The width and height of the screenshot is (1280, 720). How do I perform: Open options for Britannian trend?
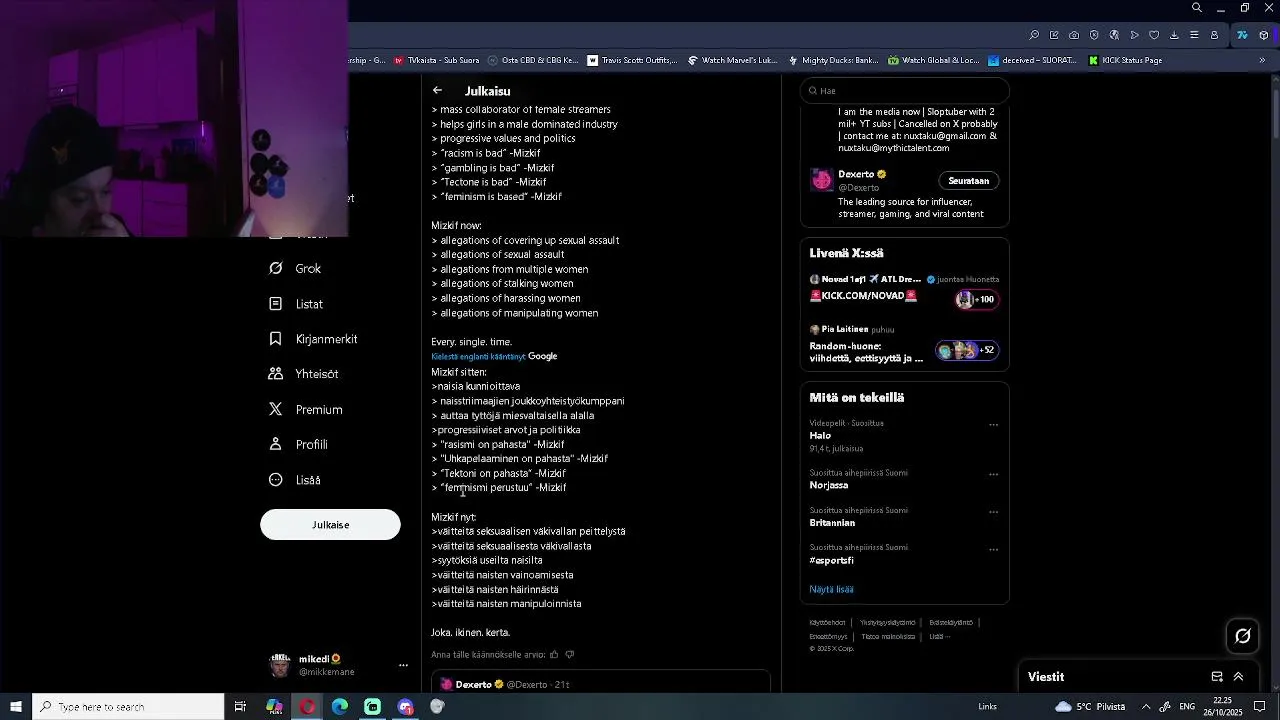[x=993, y=512]
